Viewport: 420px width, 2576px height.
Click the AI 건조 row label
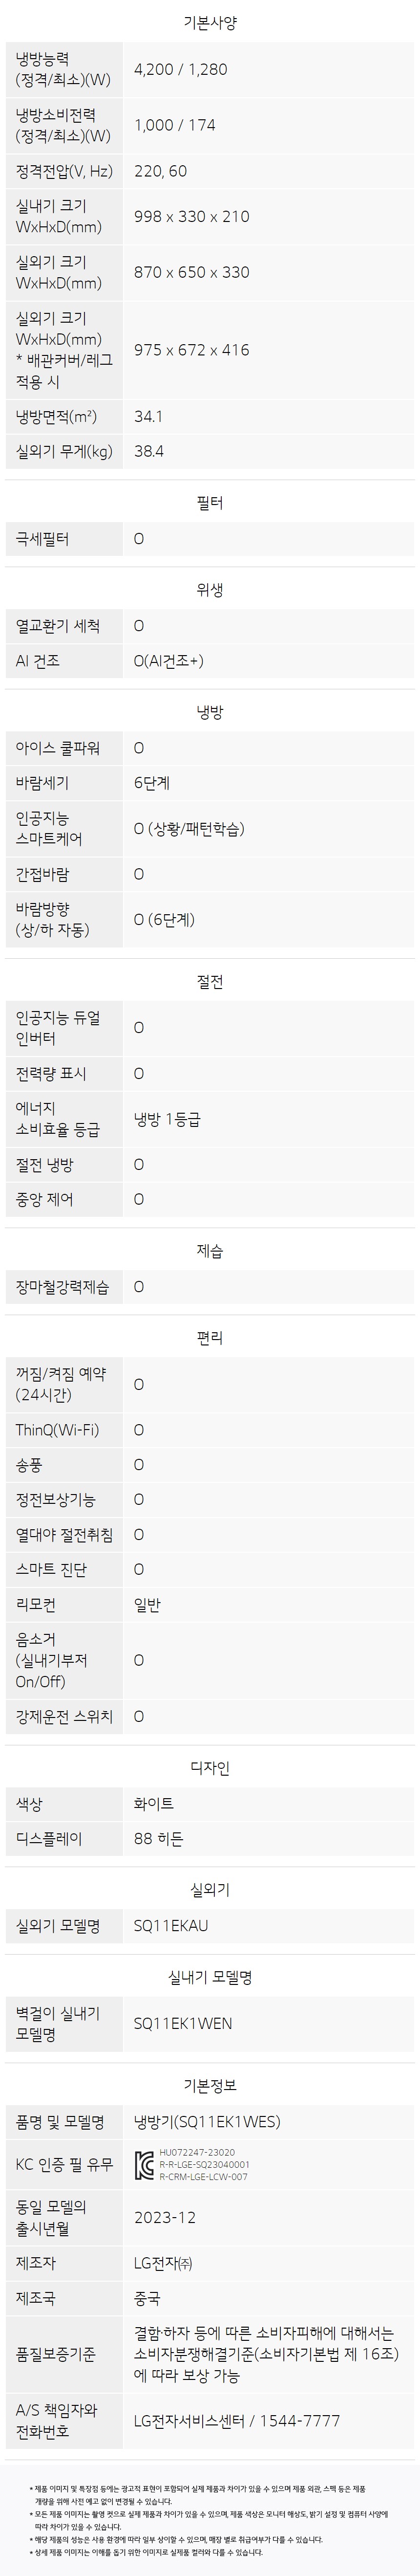[38, 661]
